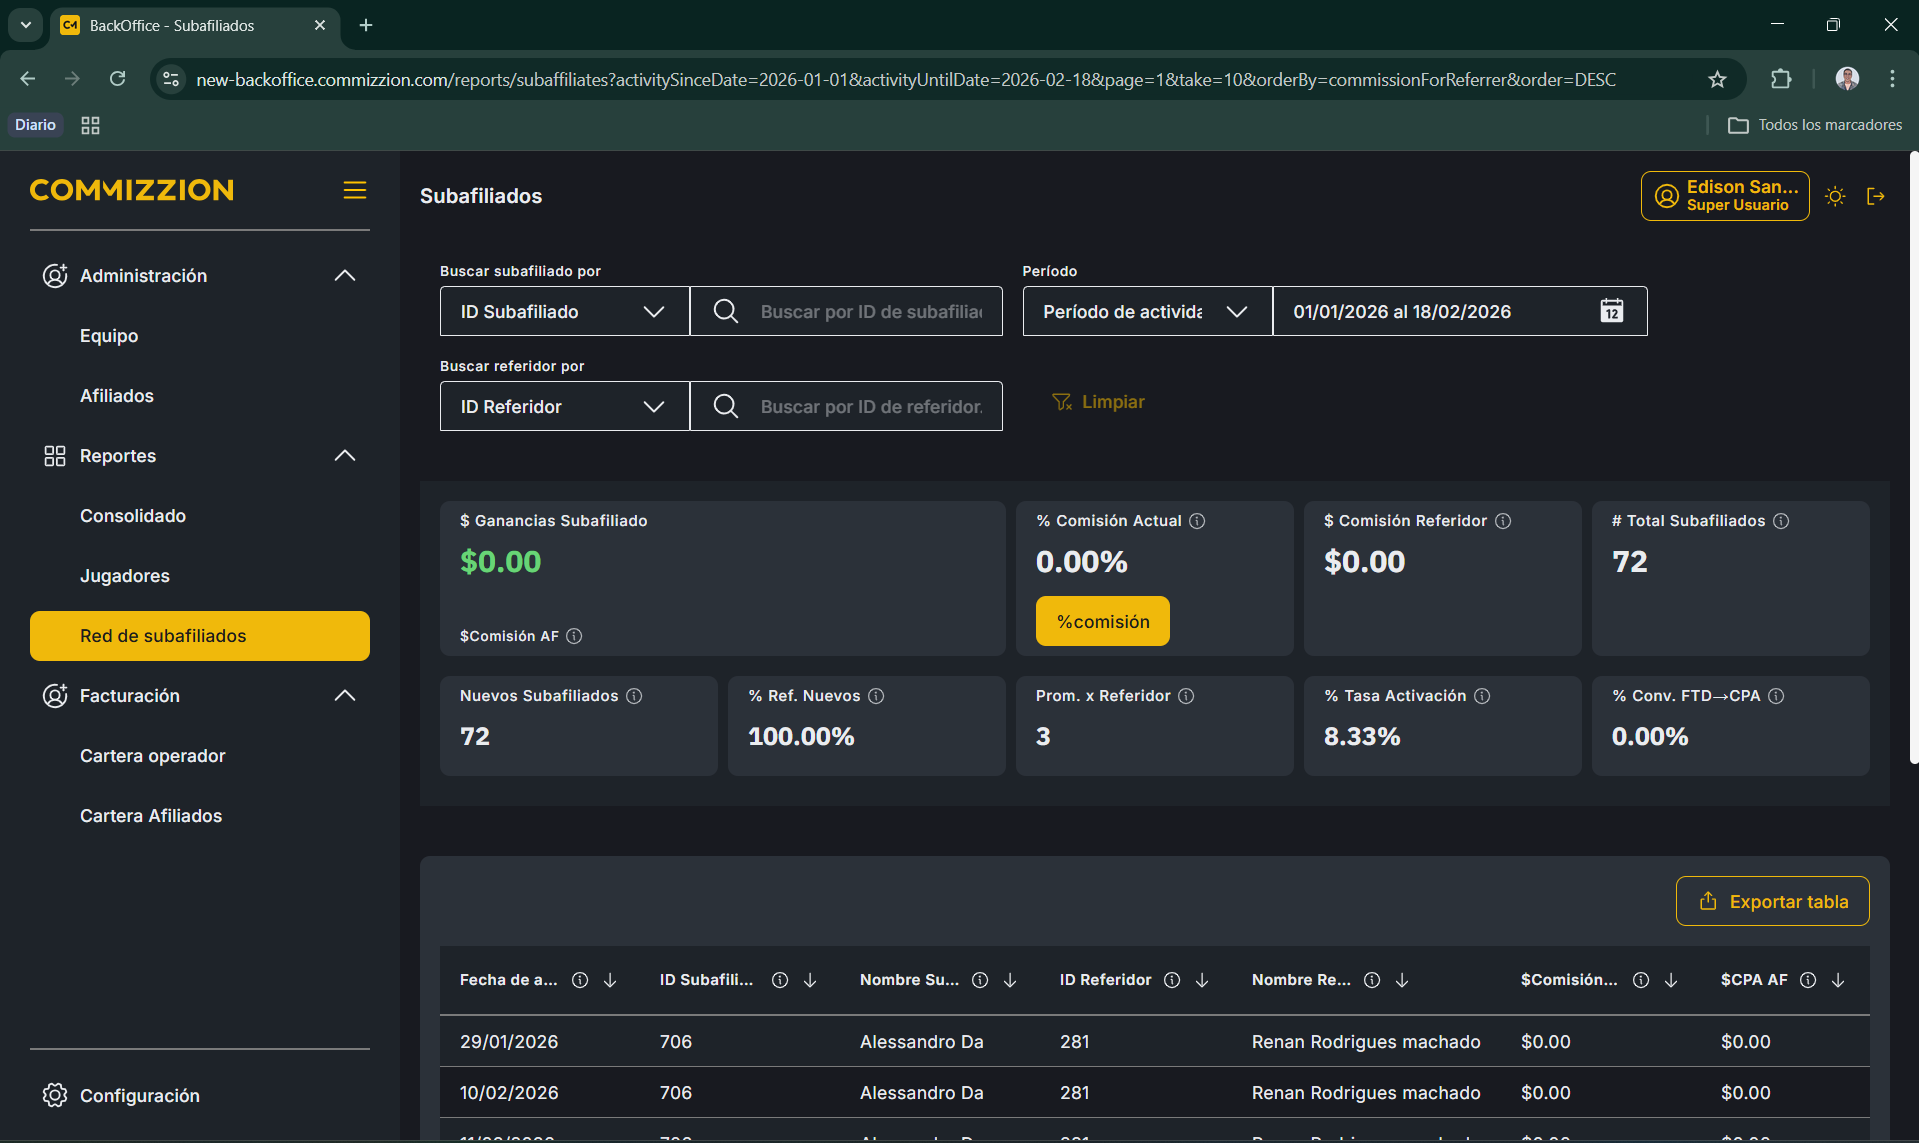
Task: Open the calendar date picker icon
Action: 1611,311
